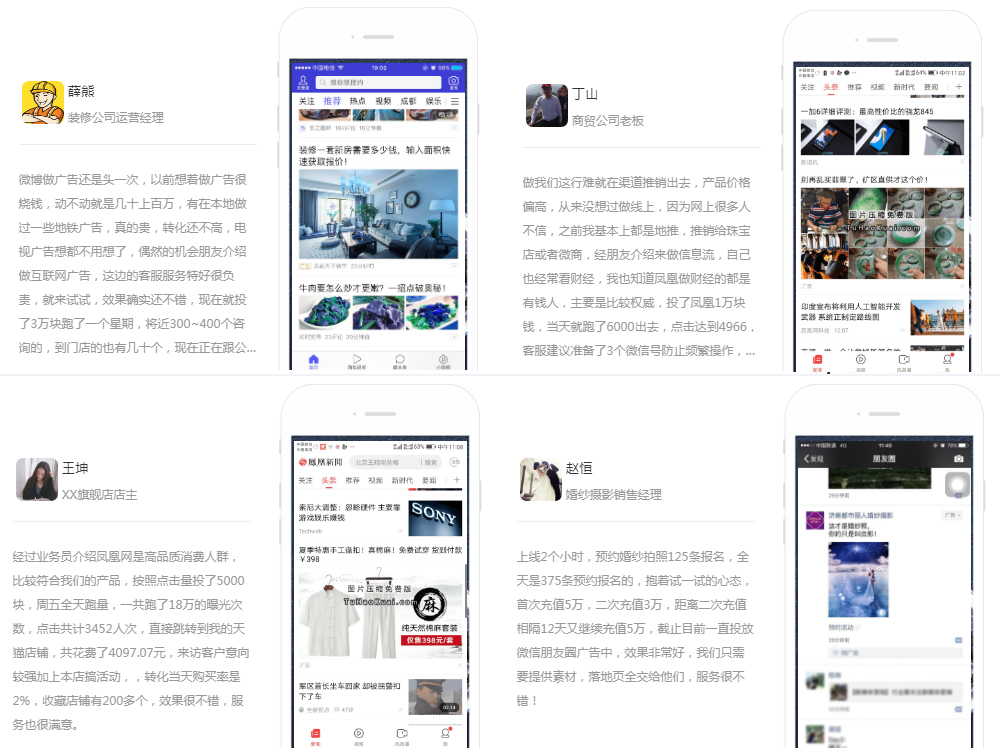Tap the play triangle icon in blue-header phone's bottom bar

coord(357,361)
